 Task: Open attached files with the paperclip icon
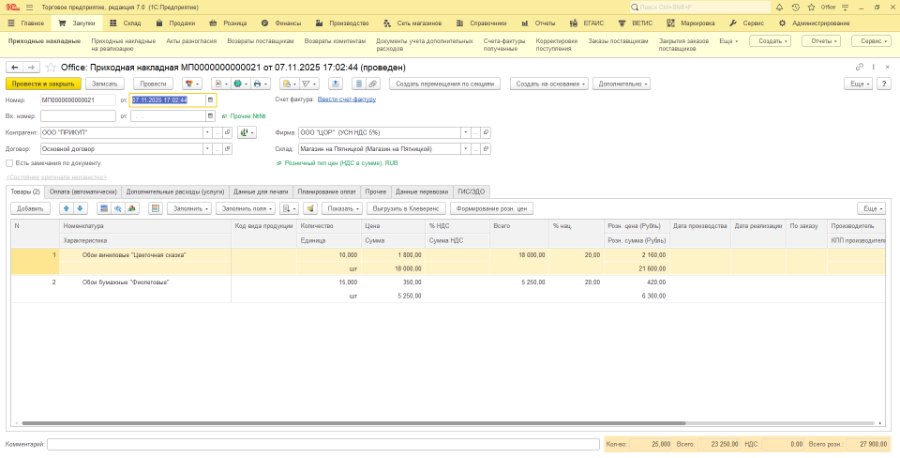click(x=373, y=84)
